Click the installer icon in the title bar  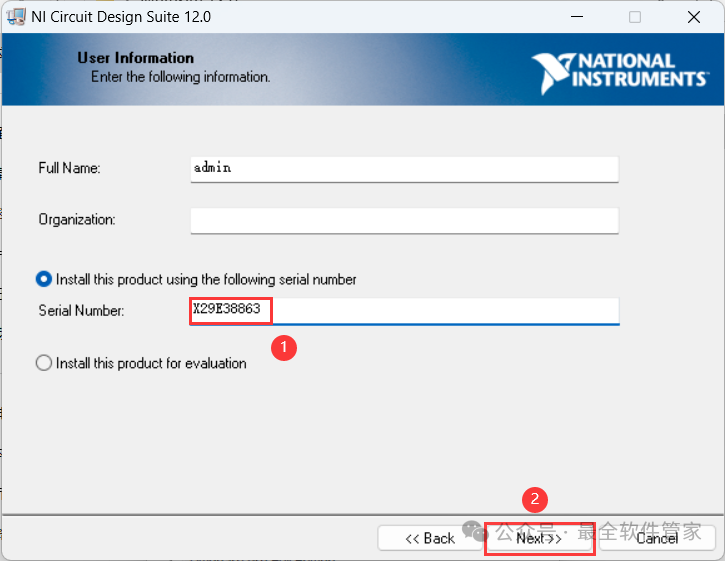click(x=16, y=17)
